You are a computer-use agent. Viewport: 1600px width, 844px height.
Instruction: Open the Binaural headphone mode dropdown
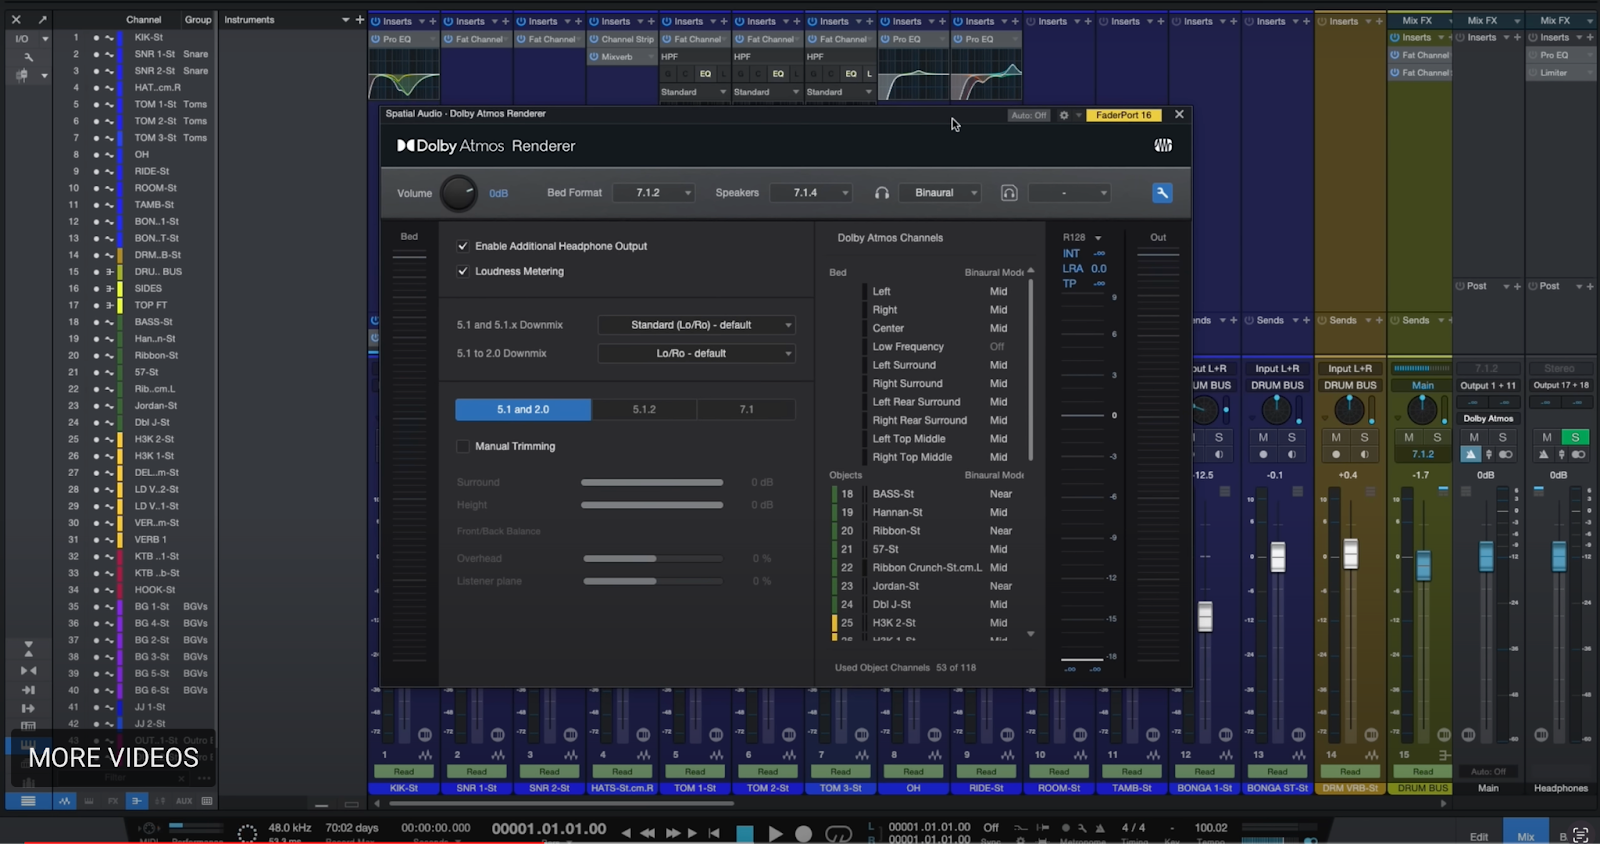(939, 193)
